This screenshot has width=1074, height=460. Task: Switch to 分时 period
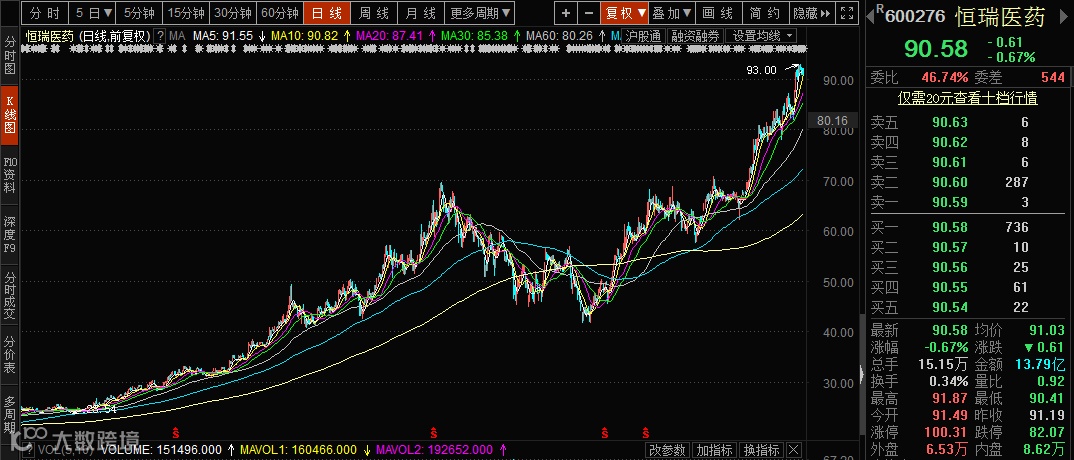tap(45, 12)
